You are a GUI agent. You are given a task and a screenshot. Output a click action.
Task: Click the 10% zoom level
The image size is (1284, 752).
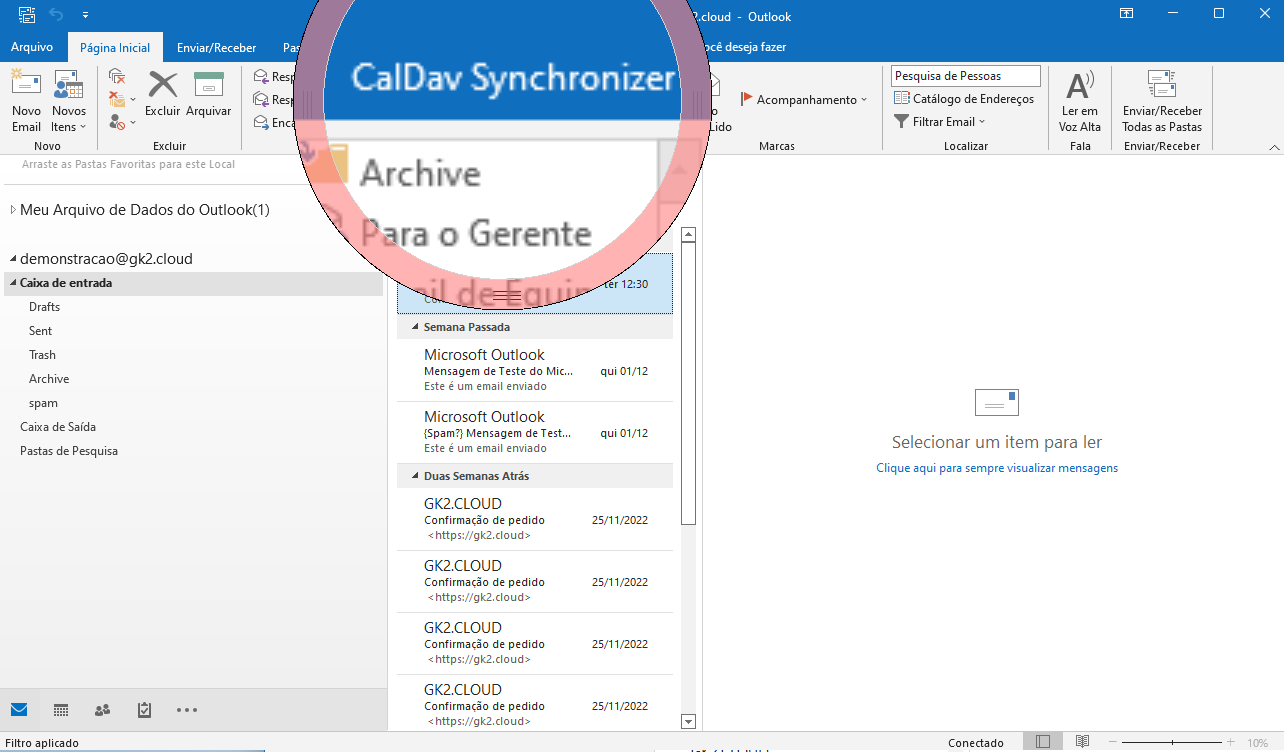coord(1258,743)
